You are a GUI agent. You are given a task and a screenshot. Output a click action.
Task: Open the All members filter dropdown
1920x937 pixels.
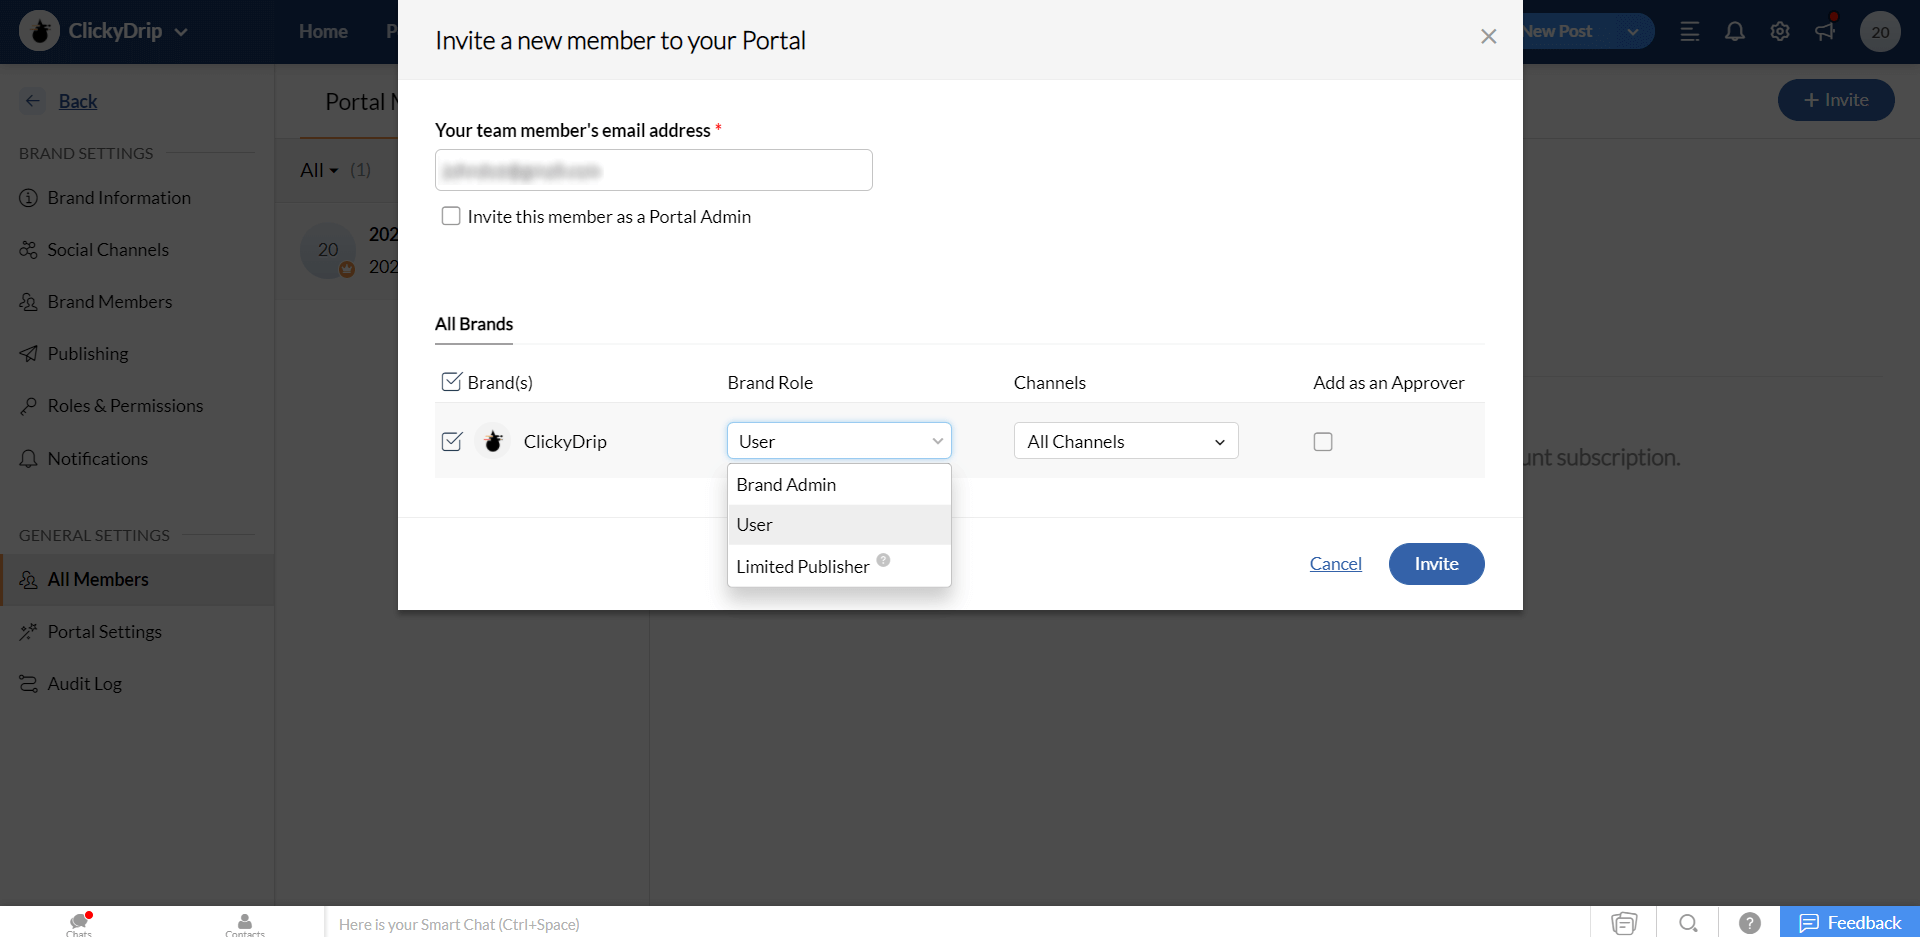(320, 170)
